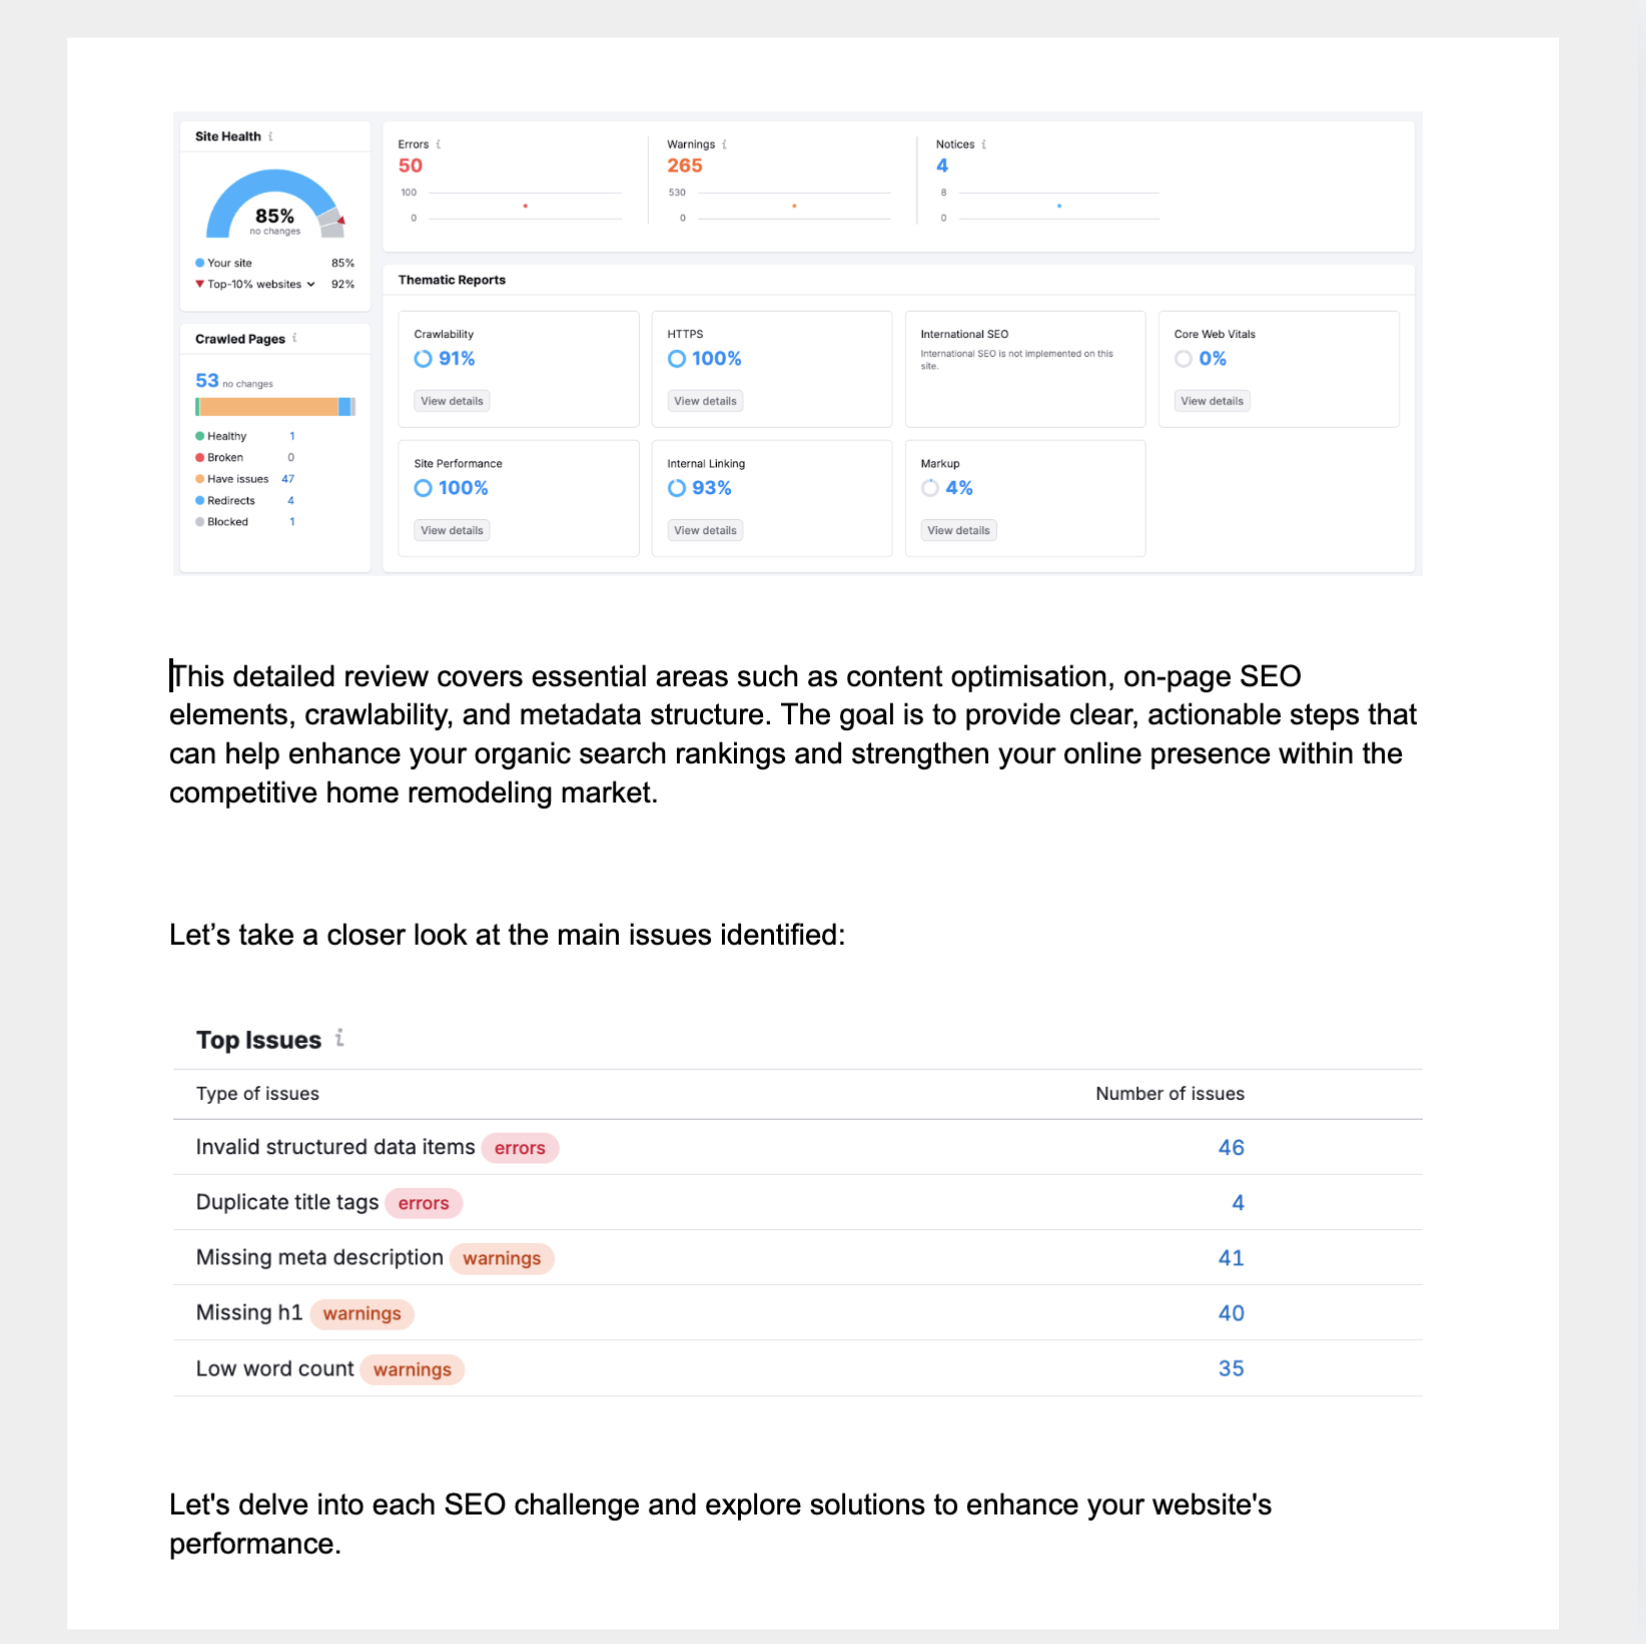
Task: Click the Crawled Pages stacked bar chart
Action: tap(274, 406)
